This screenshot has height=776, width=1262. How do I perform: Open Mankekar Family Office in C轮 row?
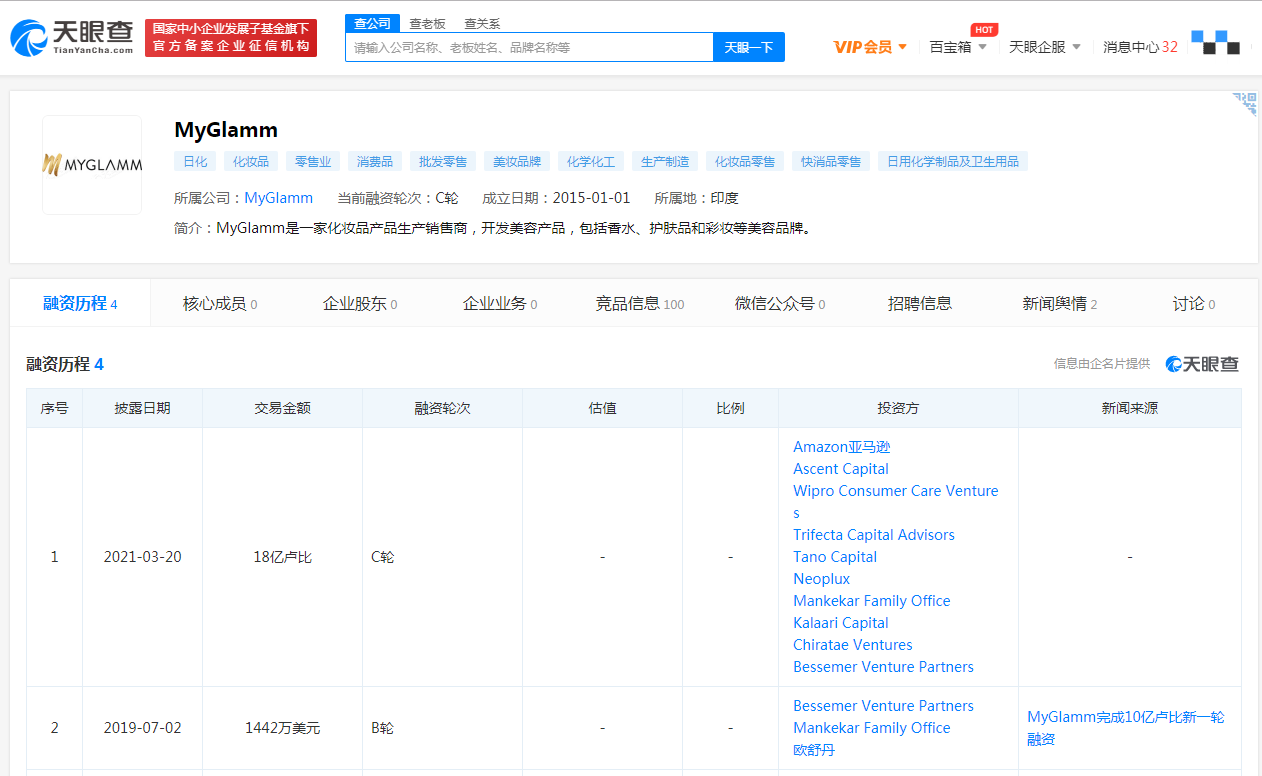tap(872, 601)
